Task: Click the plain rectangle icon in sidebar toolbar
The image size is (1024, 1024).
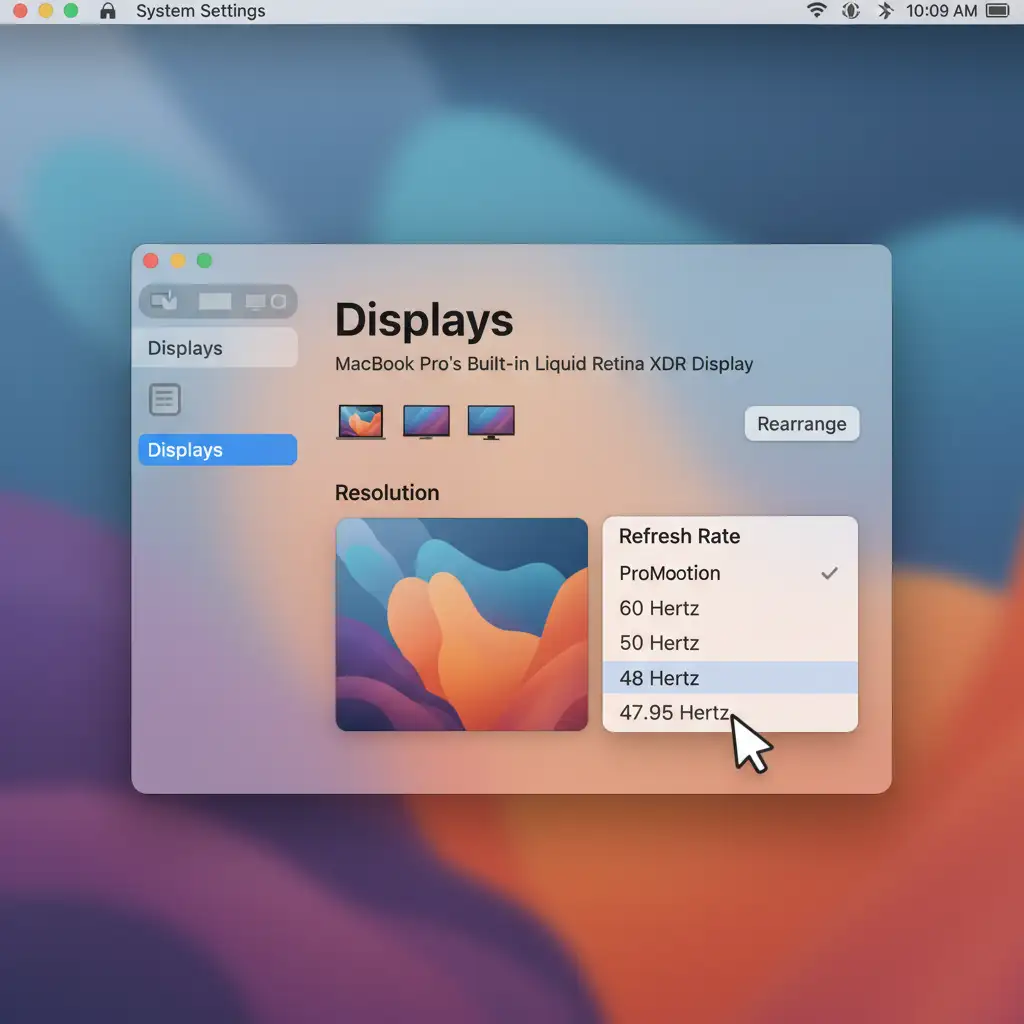Action: click(215, 301)
